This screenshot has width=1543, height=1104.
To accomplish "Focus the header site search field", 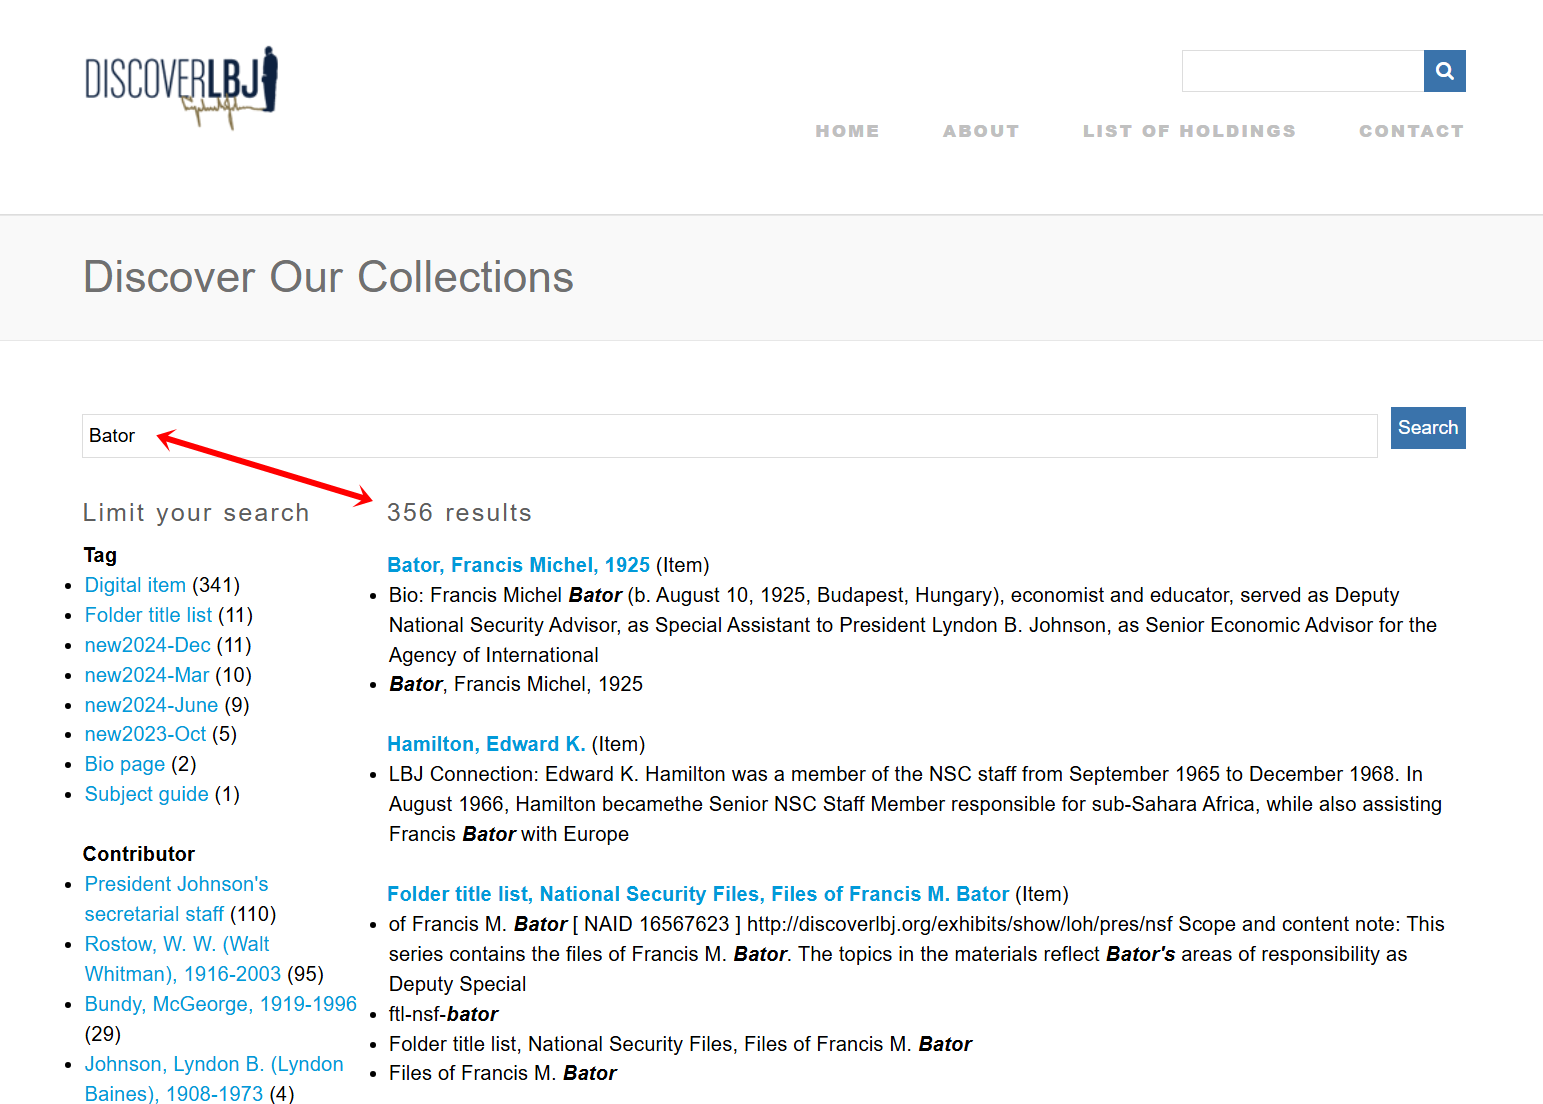I will (1302, 71).
